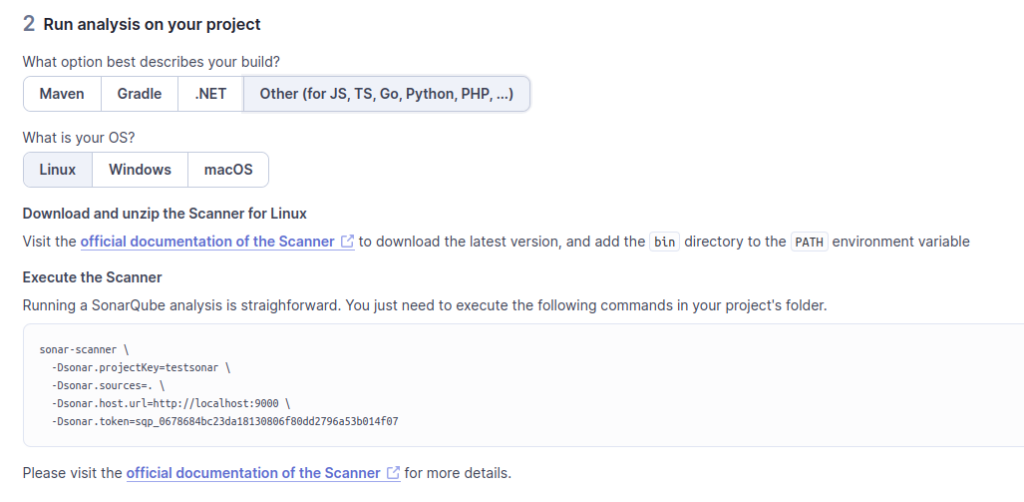Click the 'bin' inline code label

664,242
